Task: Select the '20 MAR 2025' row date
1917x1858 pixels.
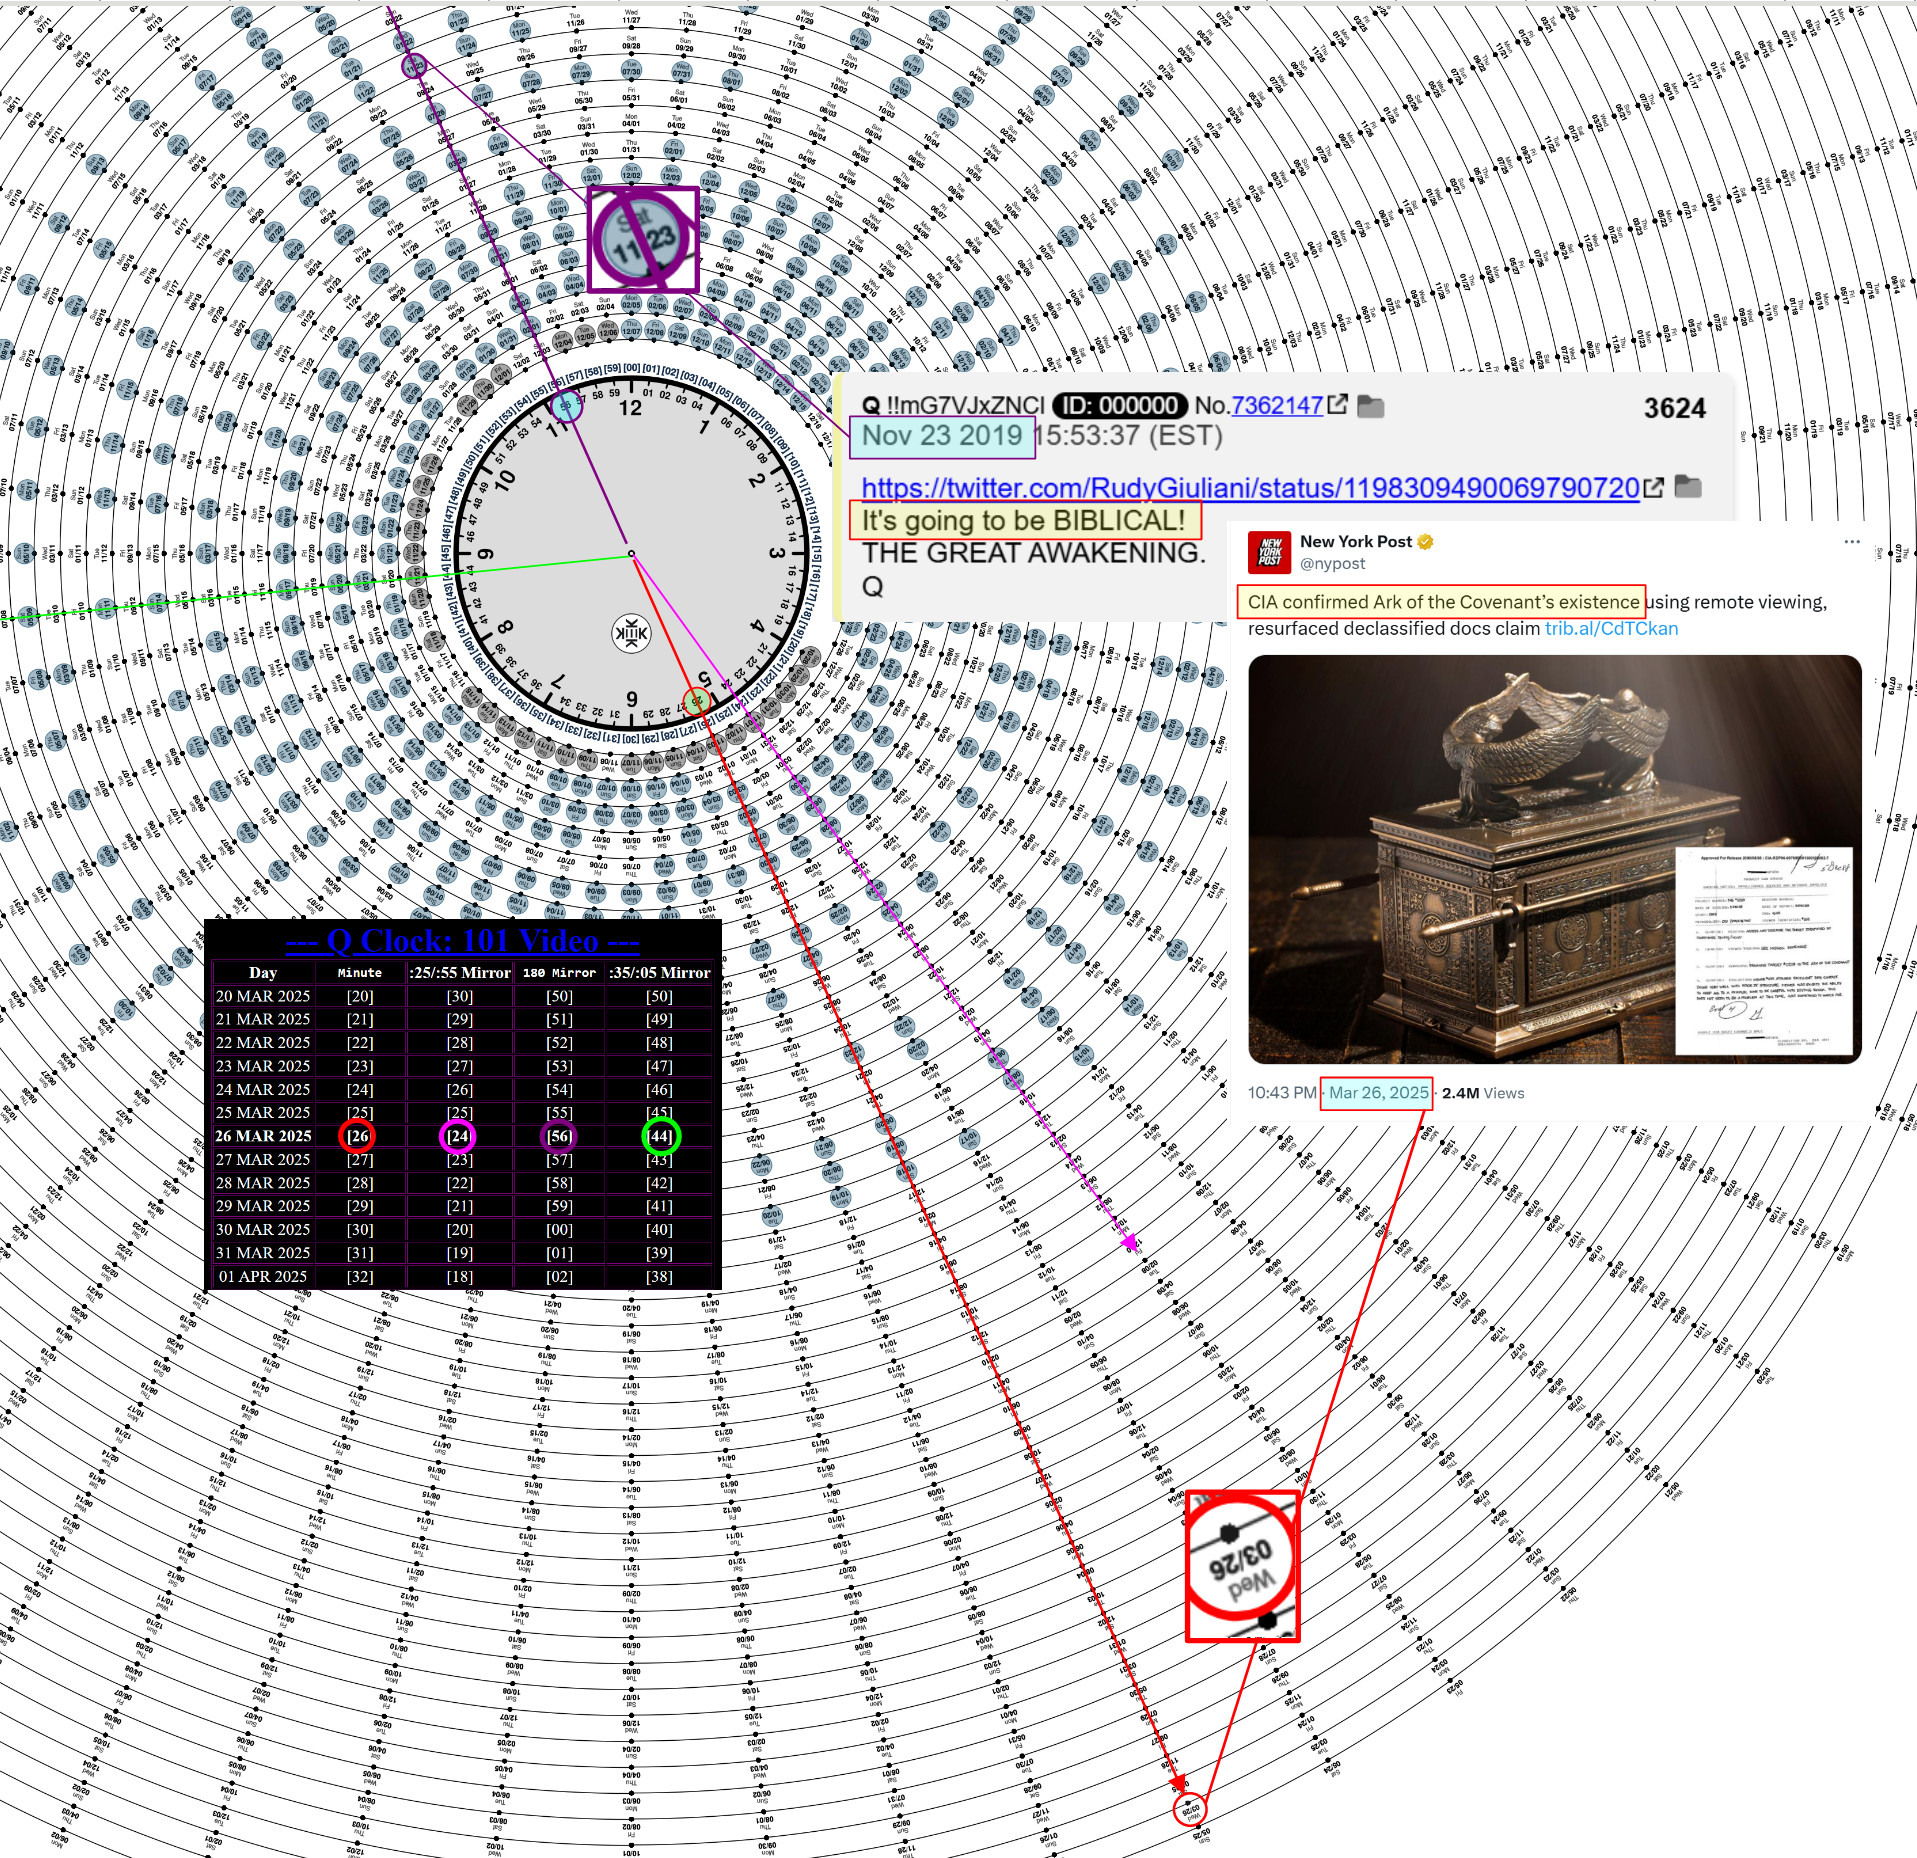Action: (x=263, y=996)
